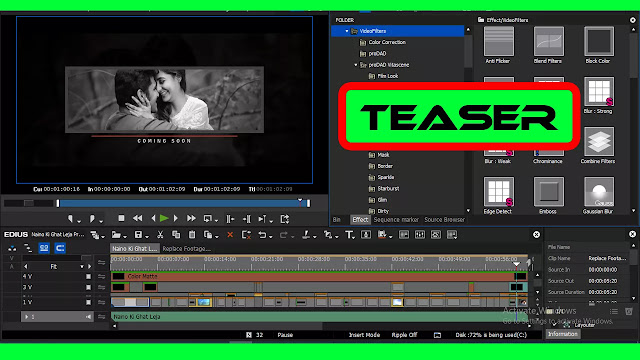640x360 pixels.
Task: Select the Naino Ki Ghat L... sequence tab
Action: pos(135,248)
